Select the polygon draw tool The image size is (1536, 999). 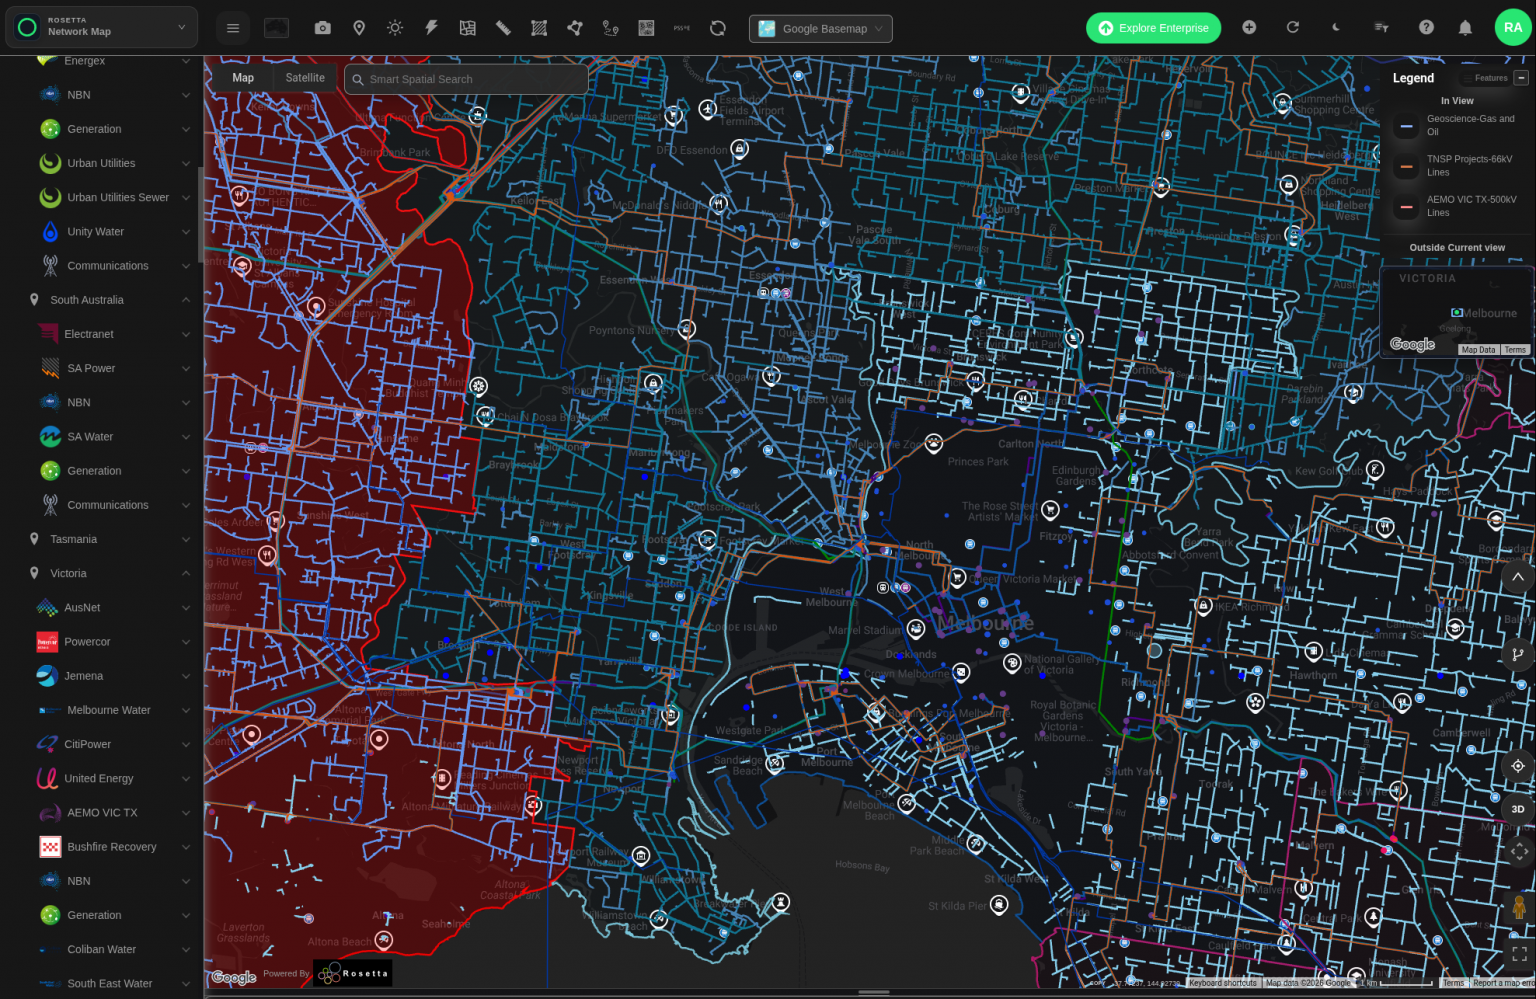(575, 28)
